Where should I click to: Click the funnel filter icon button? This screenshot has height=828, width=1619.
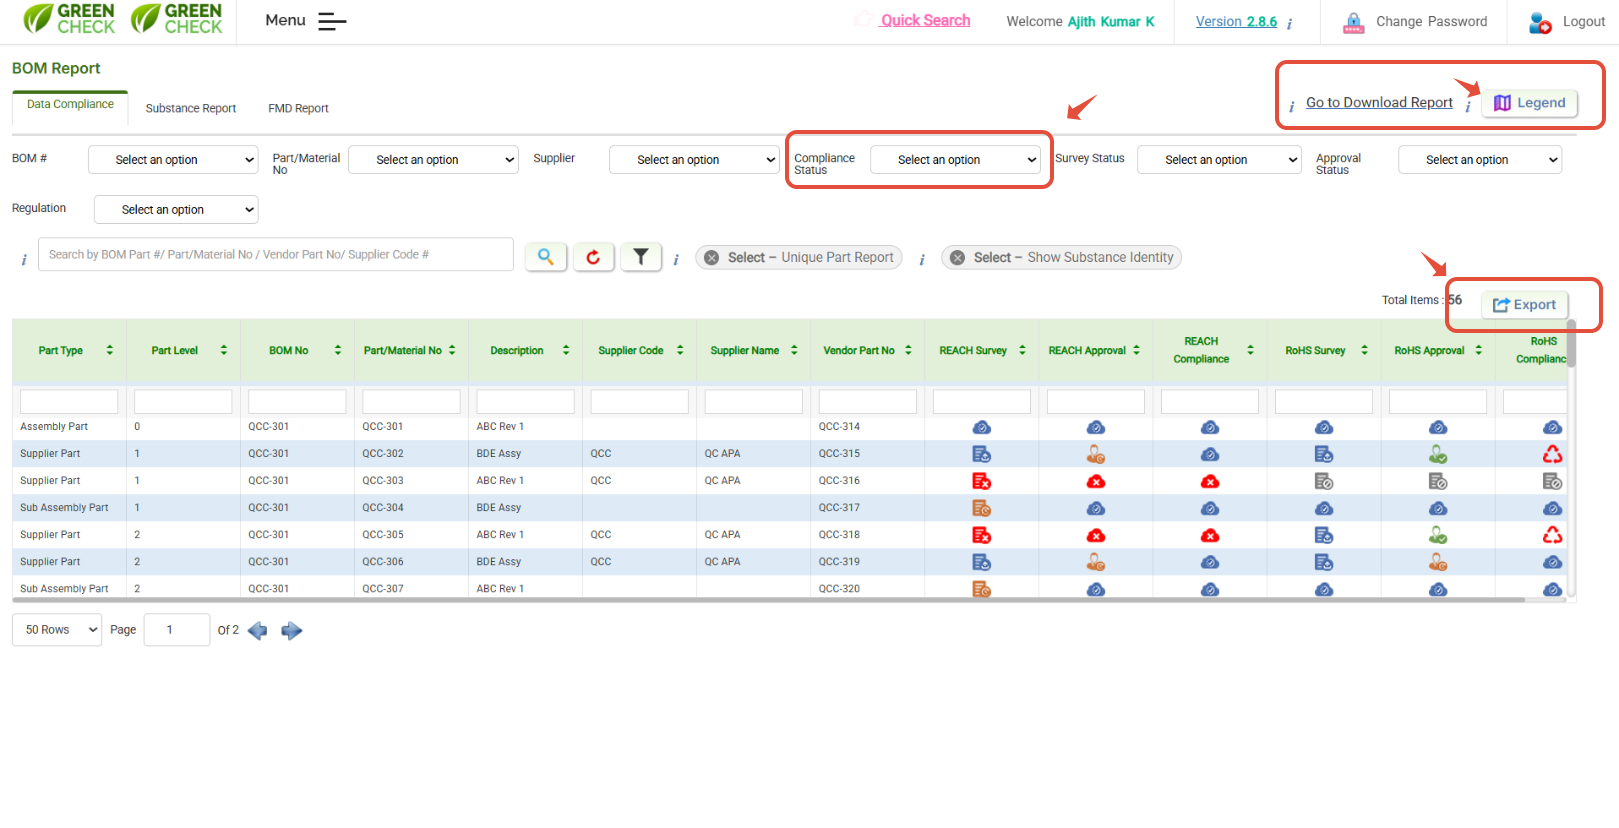[x=641, y=257]
